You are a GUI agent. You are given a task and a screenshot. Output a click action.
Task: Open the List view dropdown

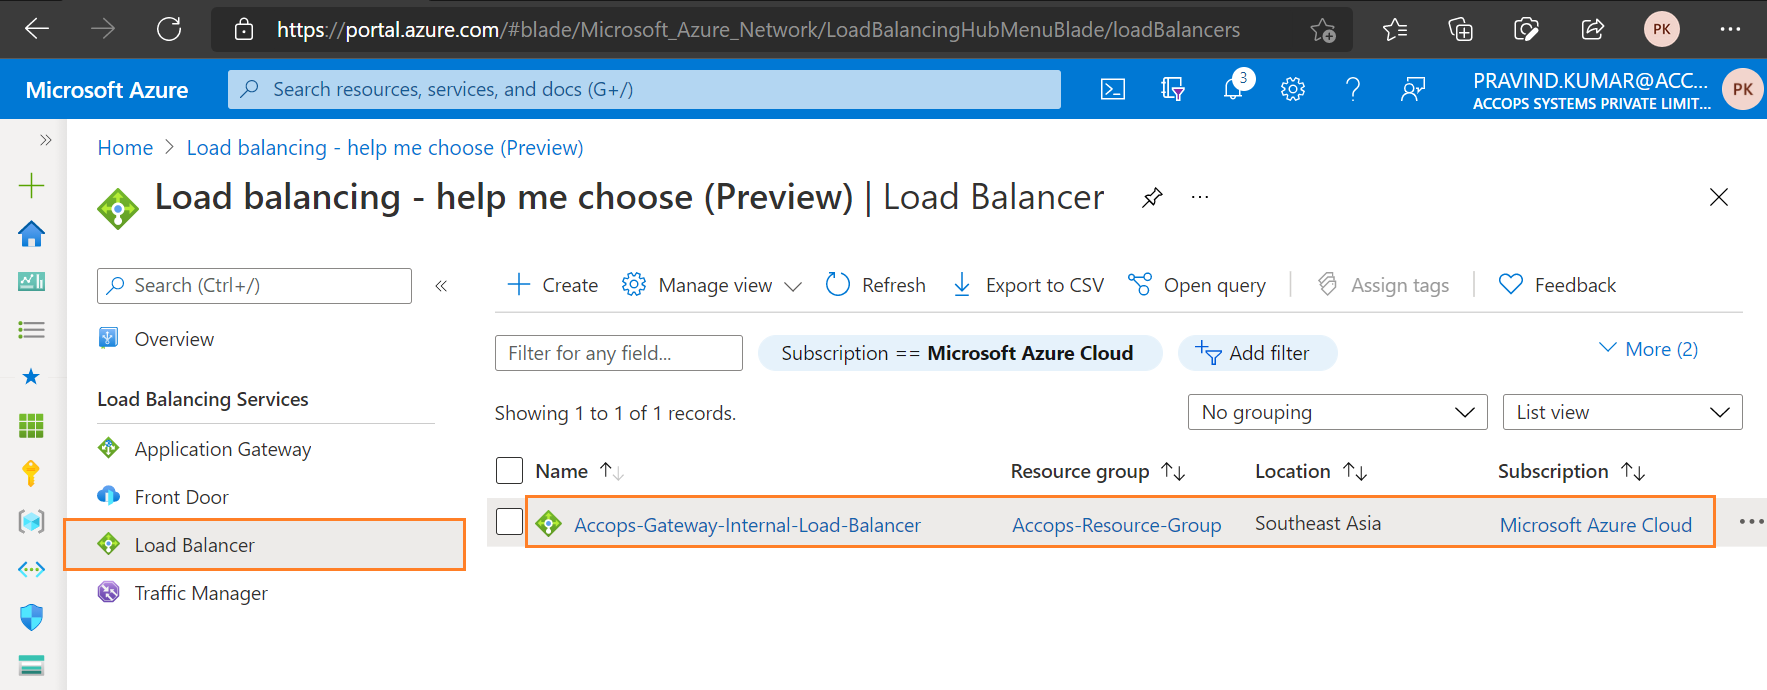[1623, 412]
